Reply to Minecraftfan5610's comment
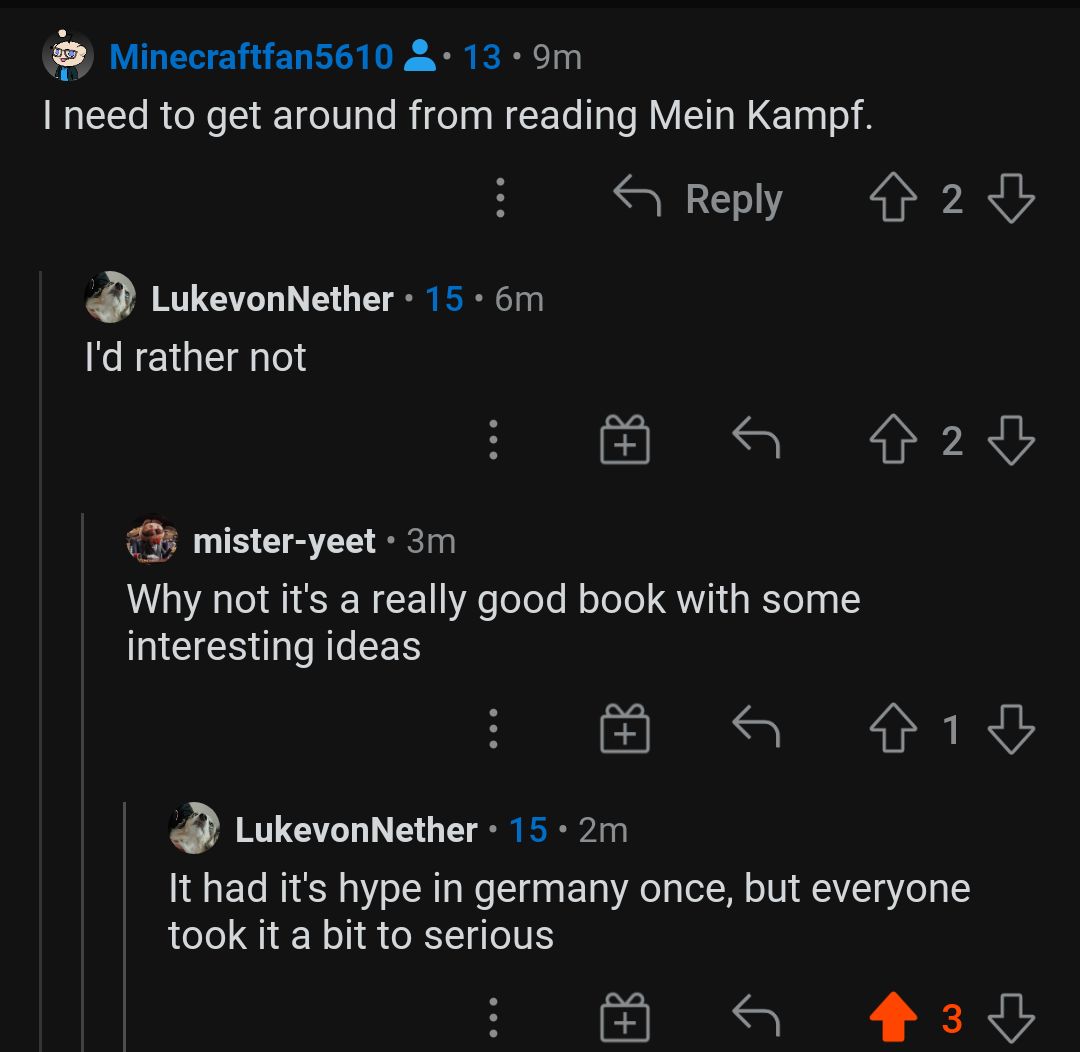 point(699,199)
